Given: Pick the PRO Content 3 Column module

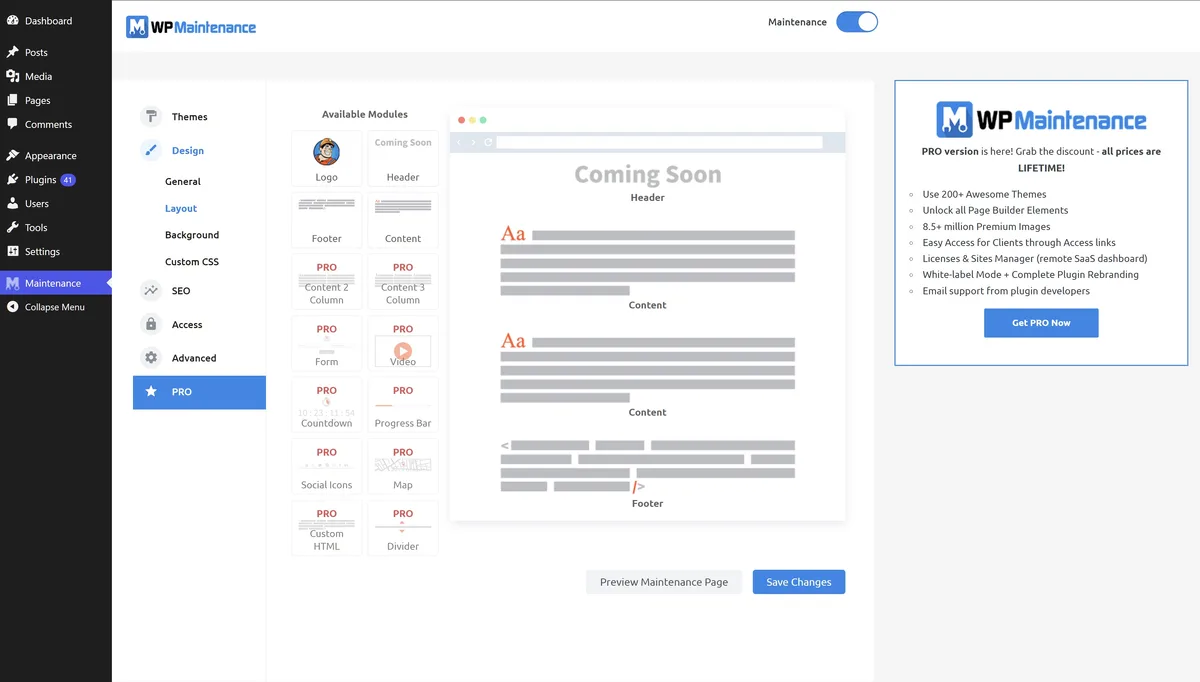Looking at the screenshot, I should tap(403, 281).
